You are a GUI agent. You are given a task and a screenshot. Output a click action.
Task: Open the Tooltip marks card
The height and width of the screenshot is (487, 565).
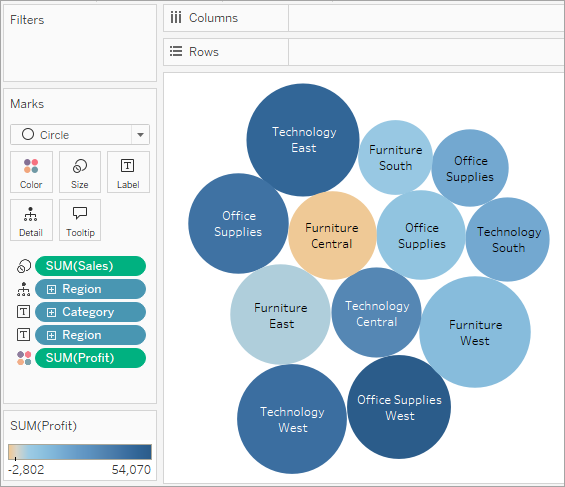coord(80,220)
